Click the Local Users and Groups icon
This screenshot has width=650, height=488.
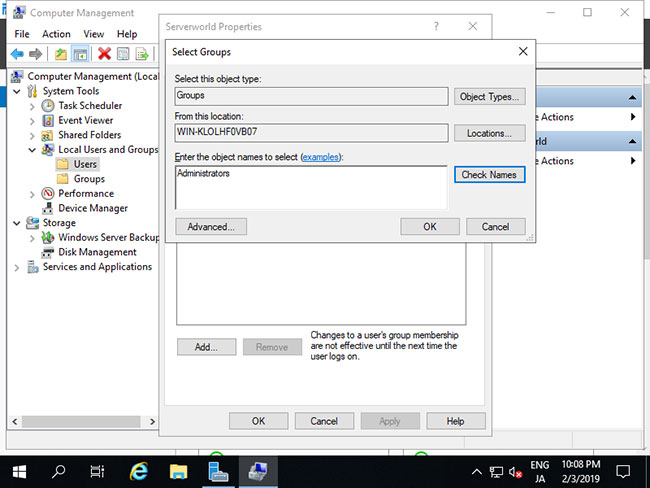click(48, 150)
